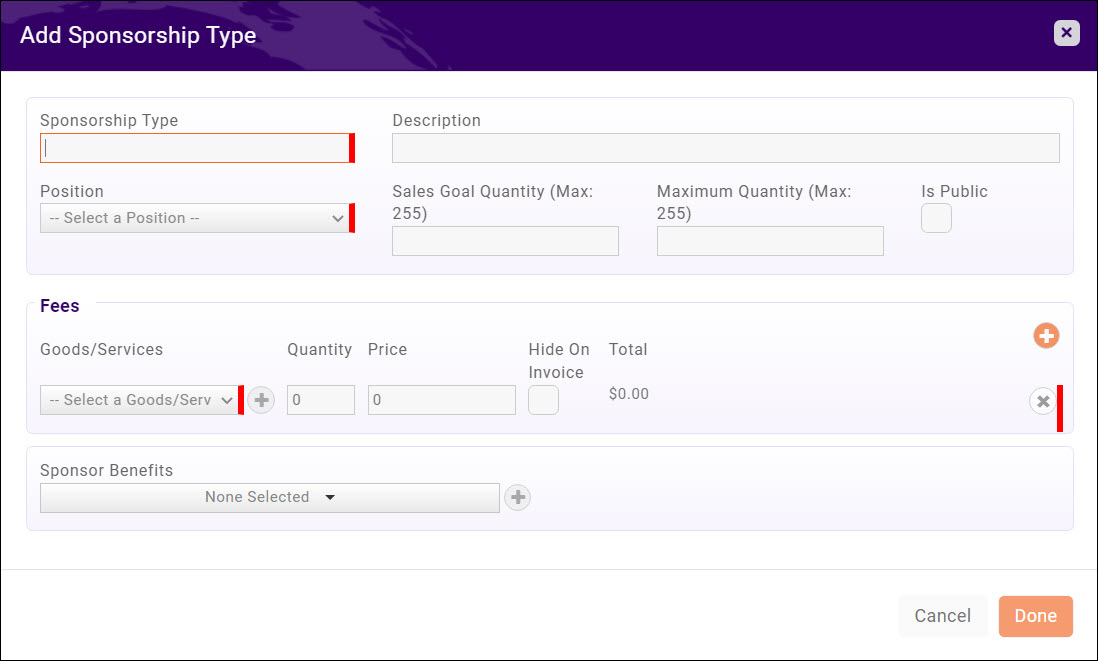1098x661 pixels.
Task: Click into the Description field
Action: coord(725,148)
